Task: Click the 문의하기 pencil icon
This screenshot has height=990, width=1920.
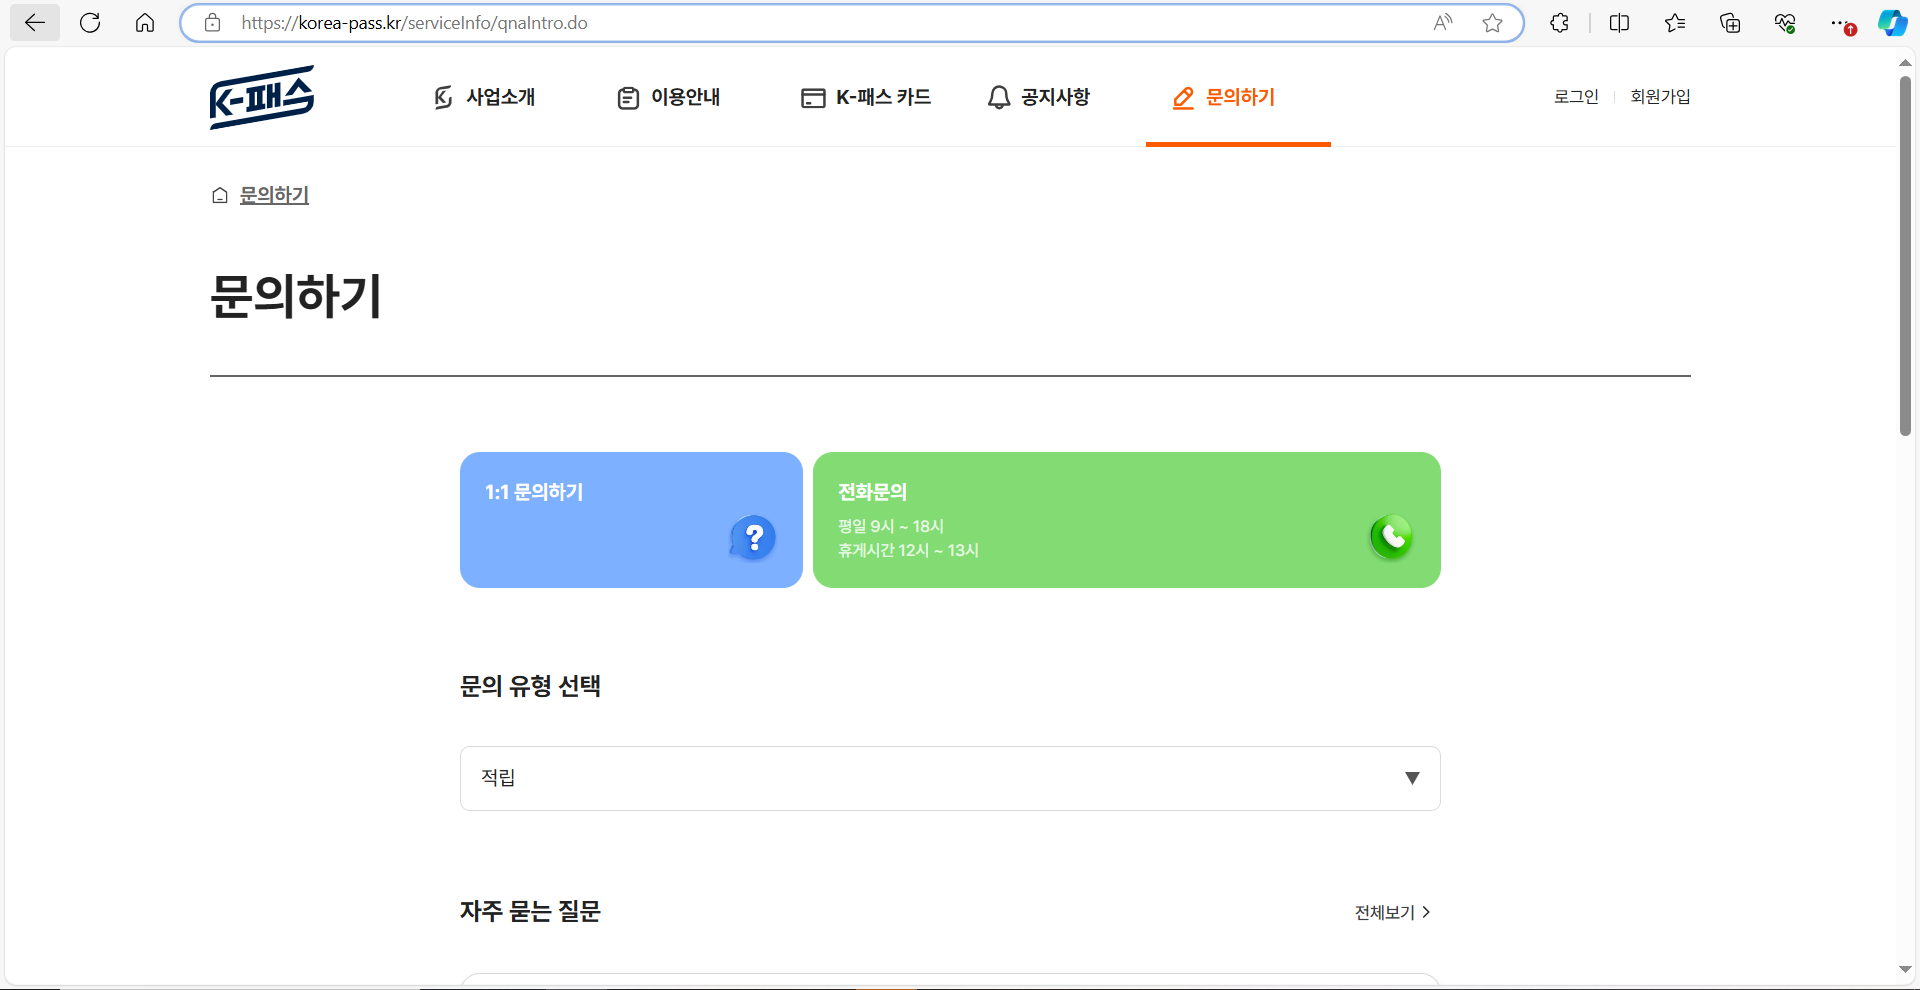Action: point(1183,98)
